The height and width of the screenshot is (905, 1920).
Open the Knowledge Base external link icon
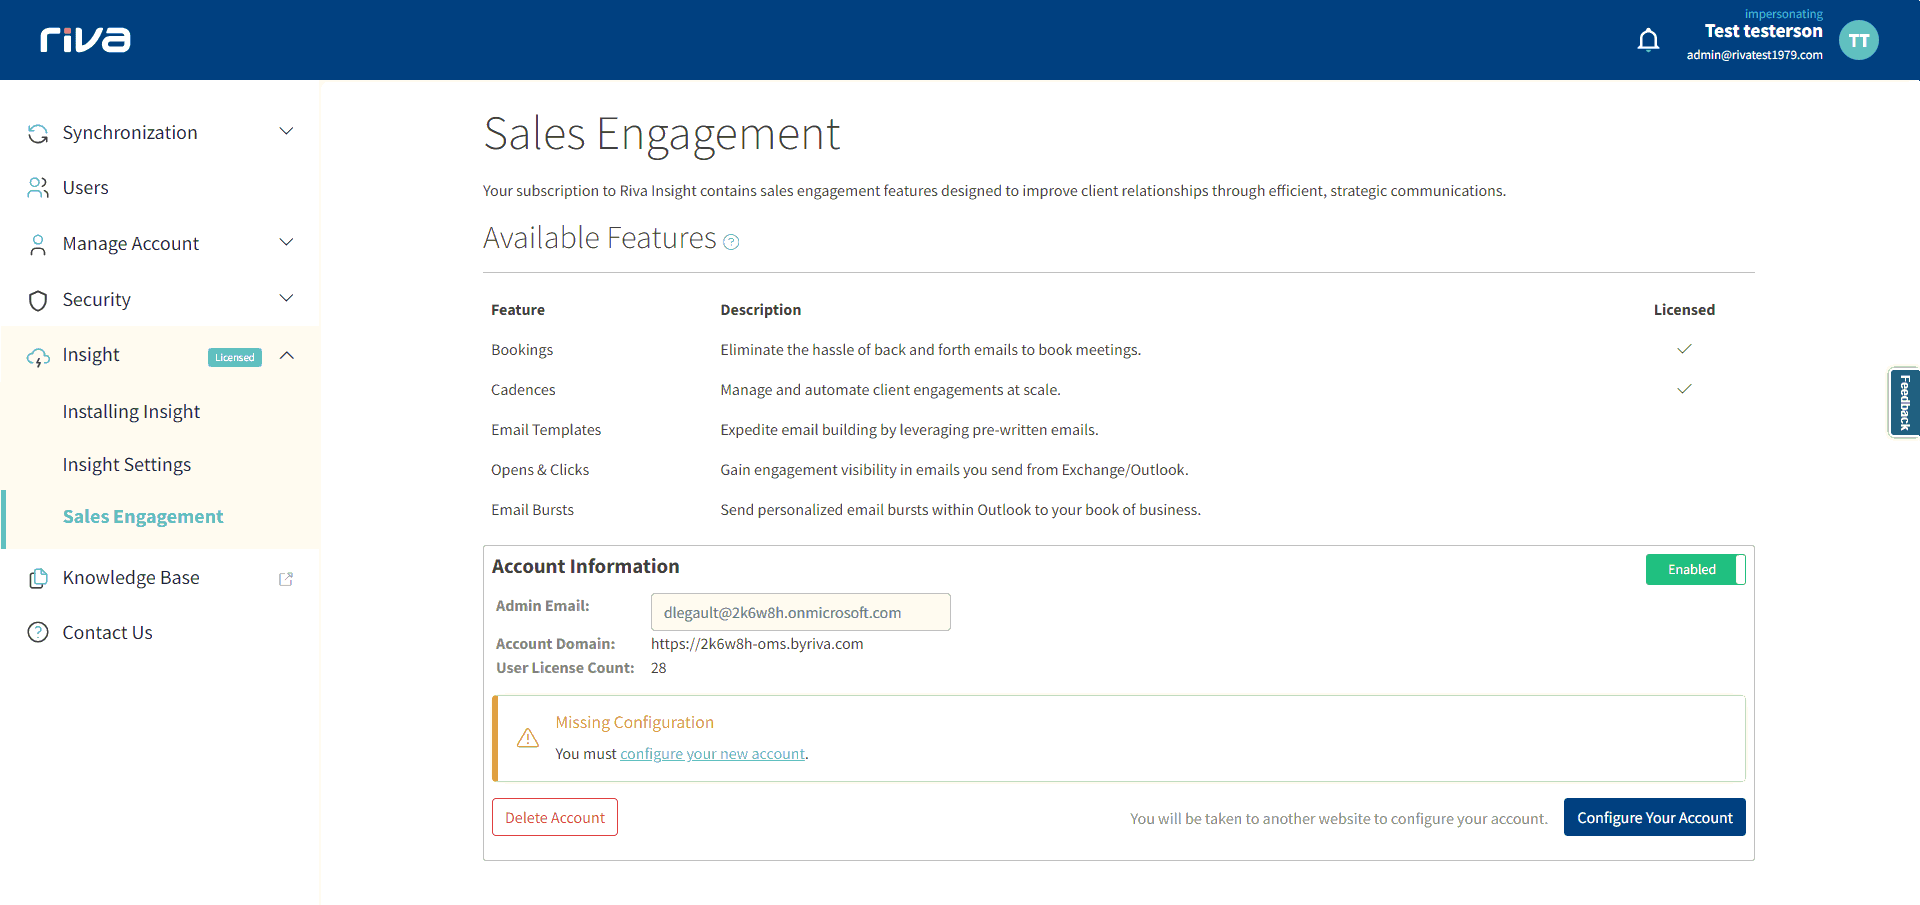(x=286, y=578)
